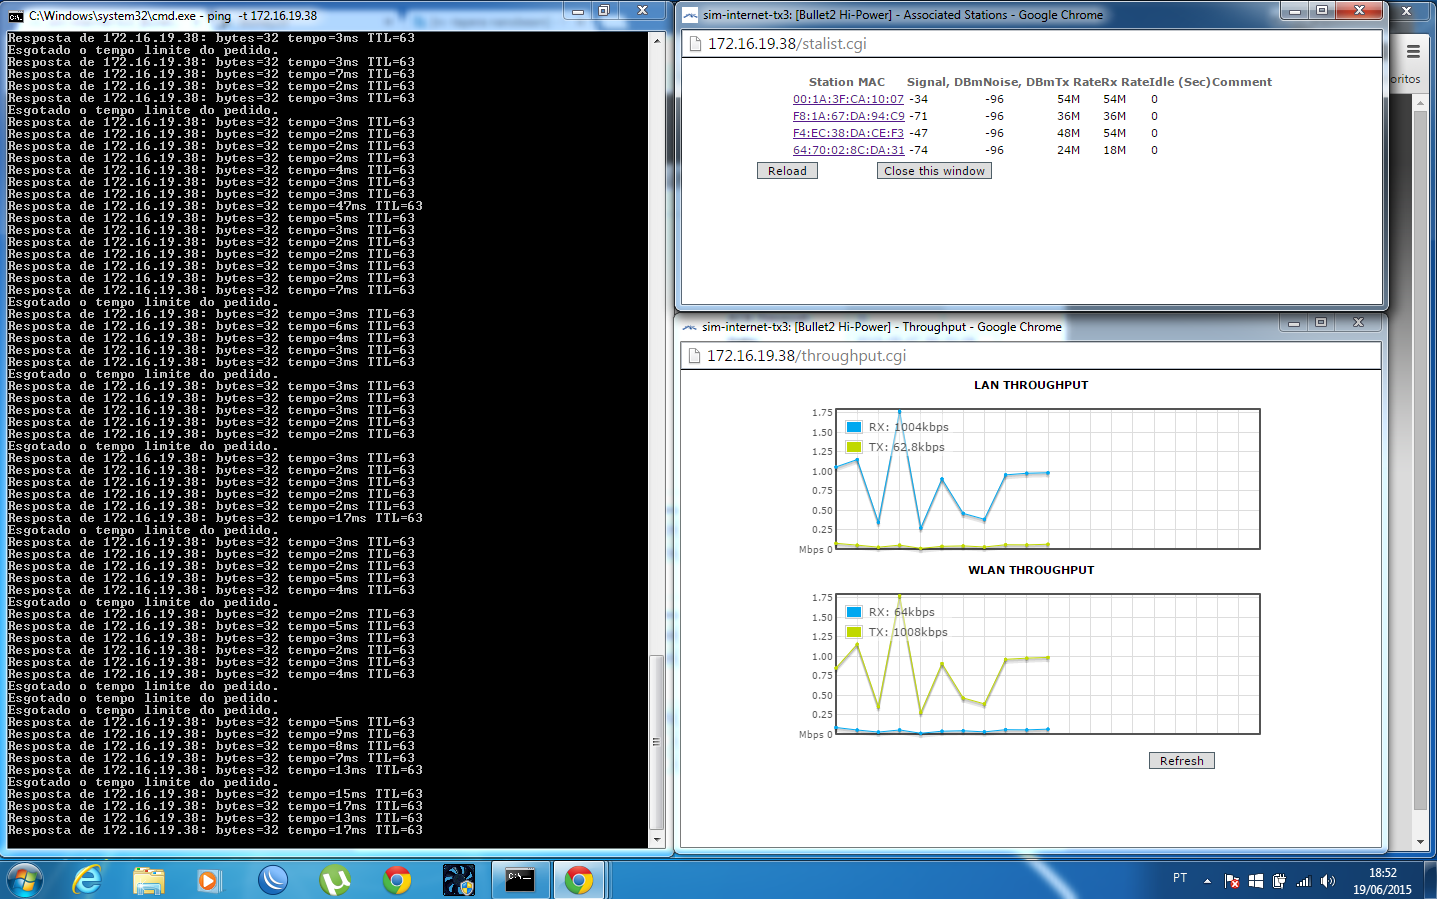Open station link F8:1A:67:DA:94:C9
This screenshot has height=899, width=1437.
(x=849, y=116)
